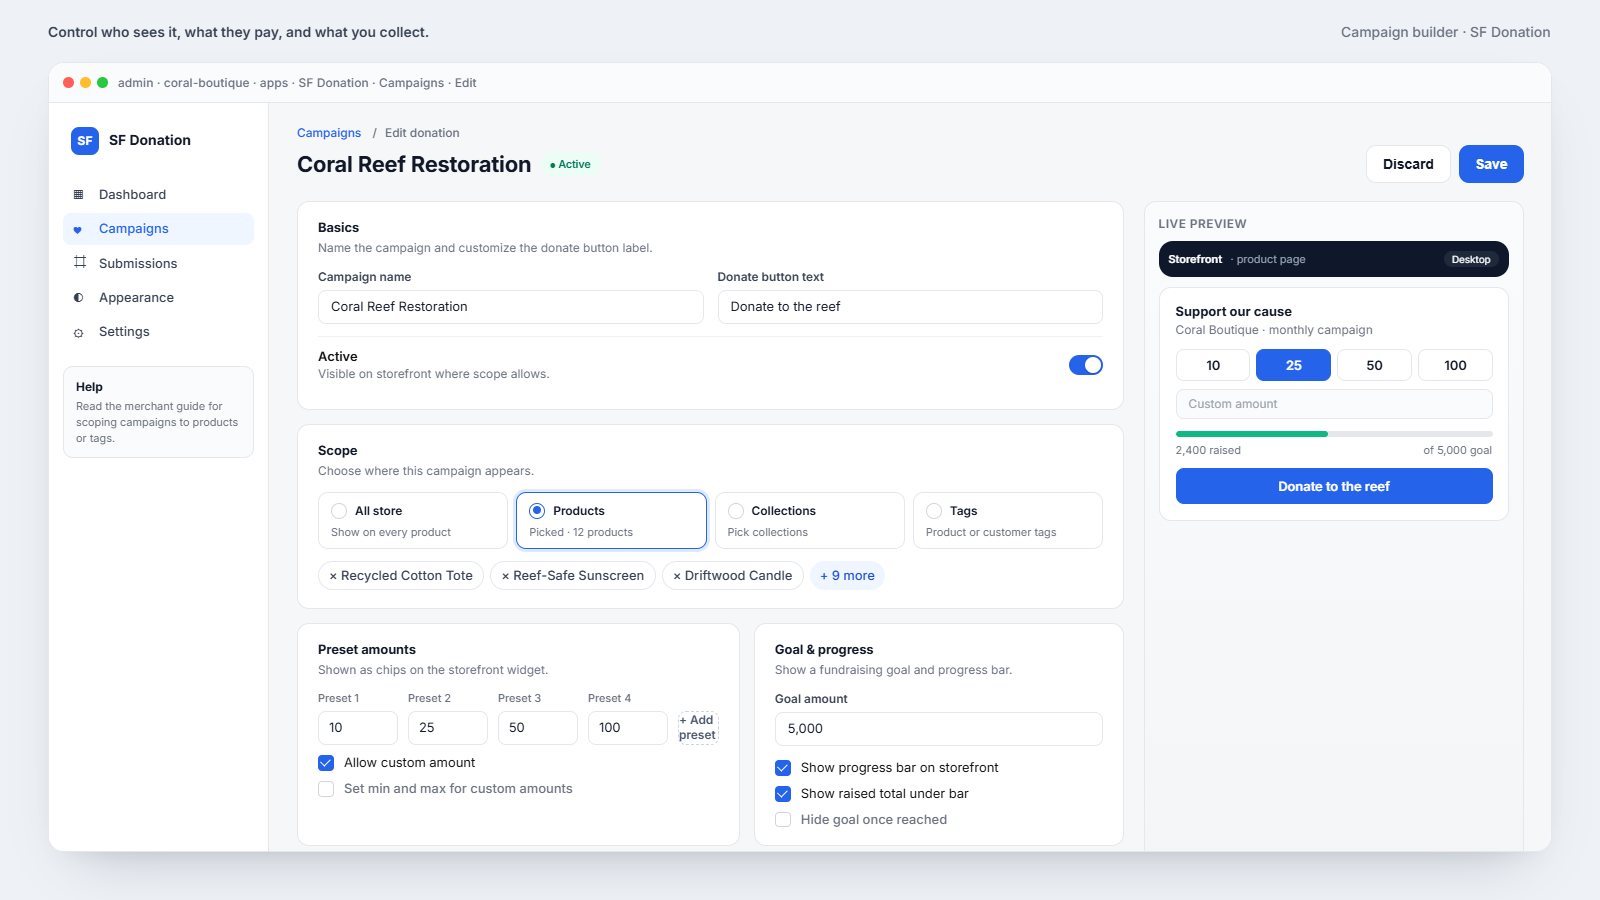Click the SF Donation app logo icon

pyautogui.click(x=85, y=140)
